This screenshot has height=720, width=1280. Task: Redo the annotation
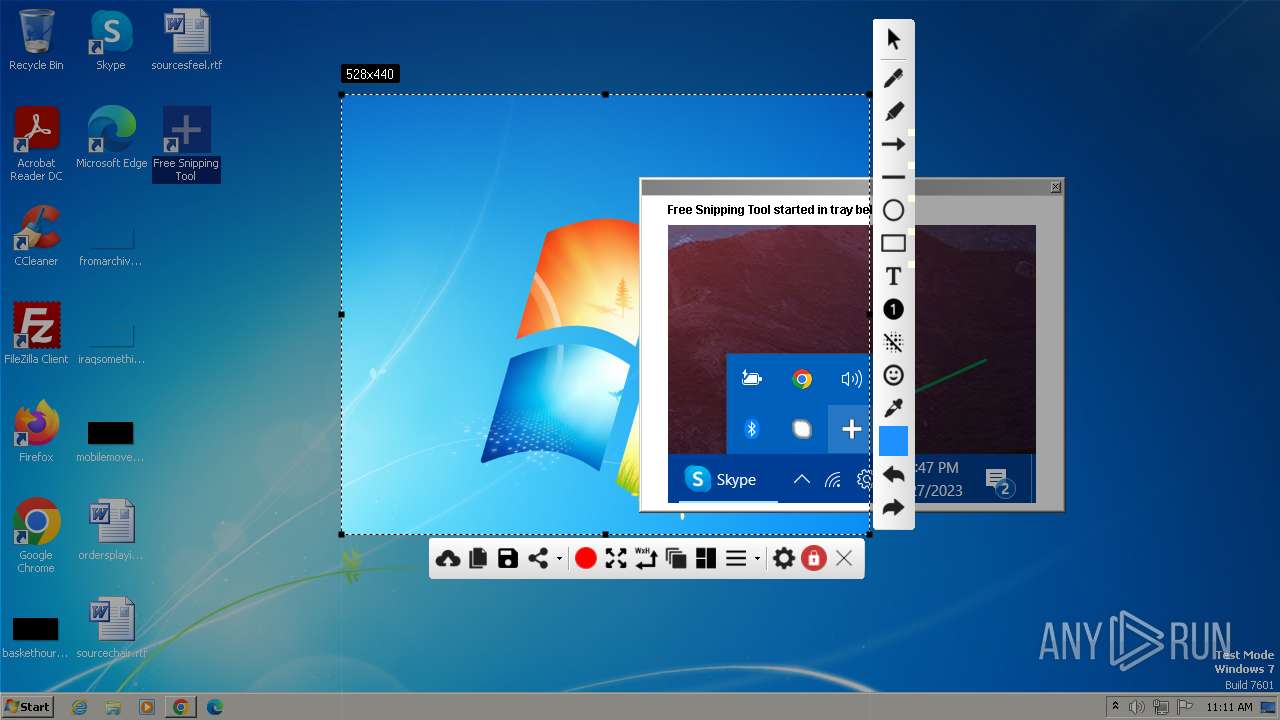click(x=893, y=507)
